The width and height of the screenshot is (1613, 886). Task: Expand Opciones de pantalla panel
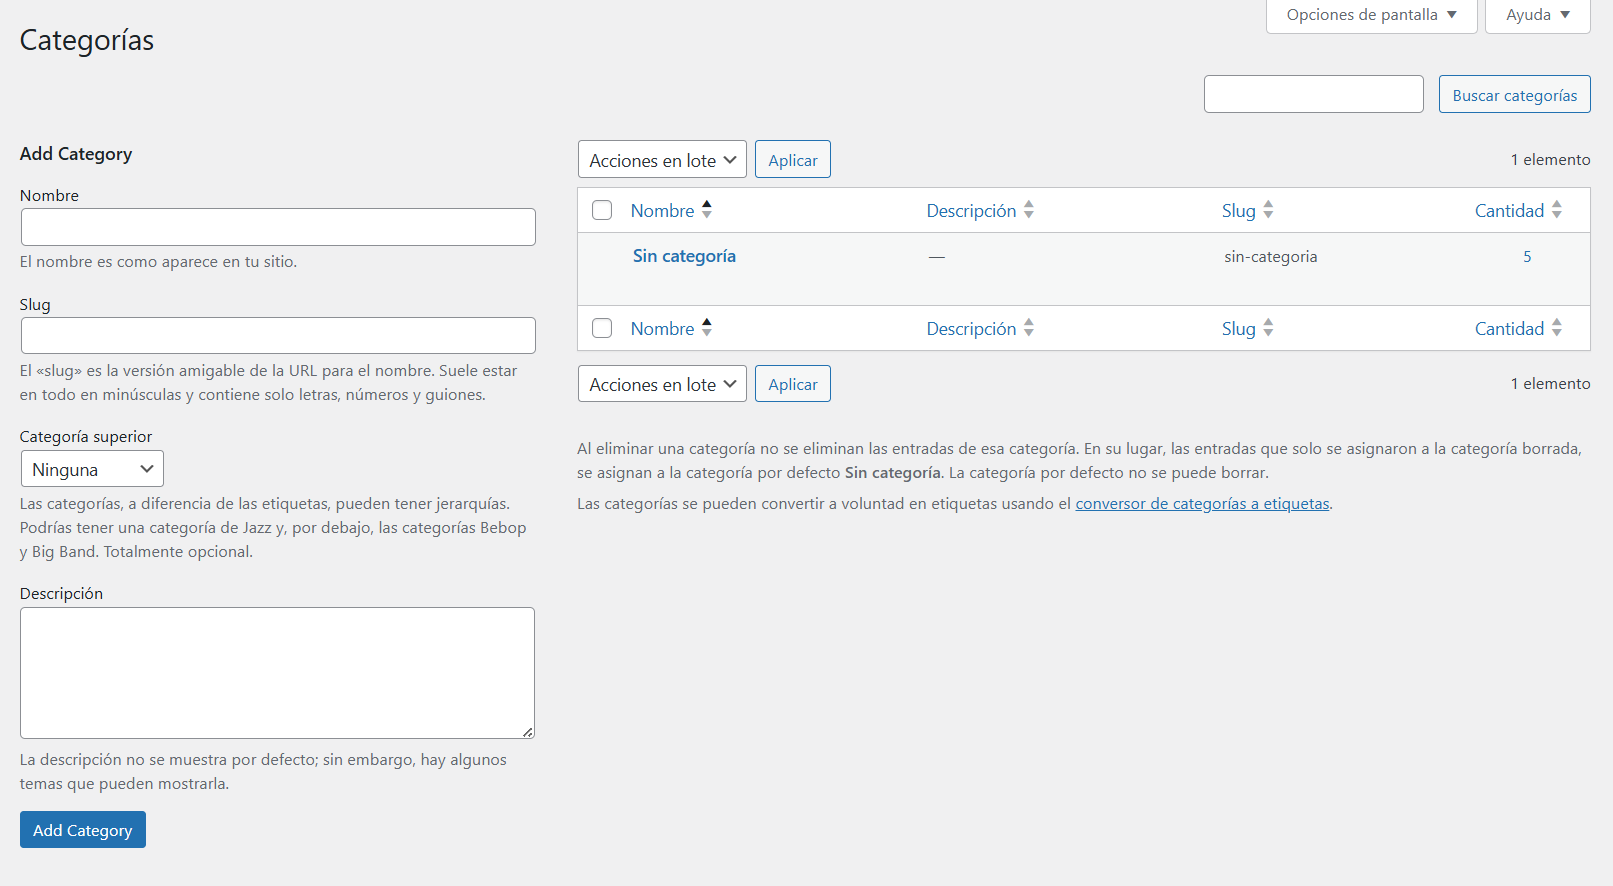(x=1371, y=15)
